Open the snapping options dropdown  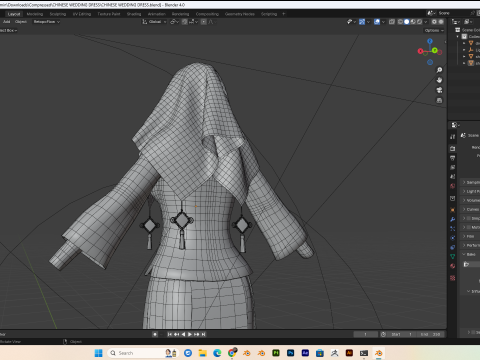click(x=193, y=22)
